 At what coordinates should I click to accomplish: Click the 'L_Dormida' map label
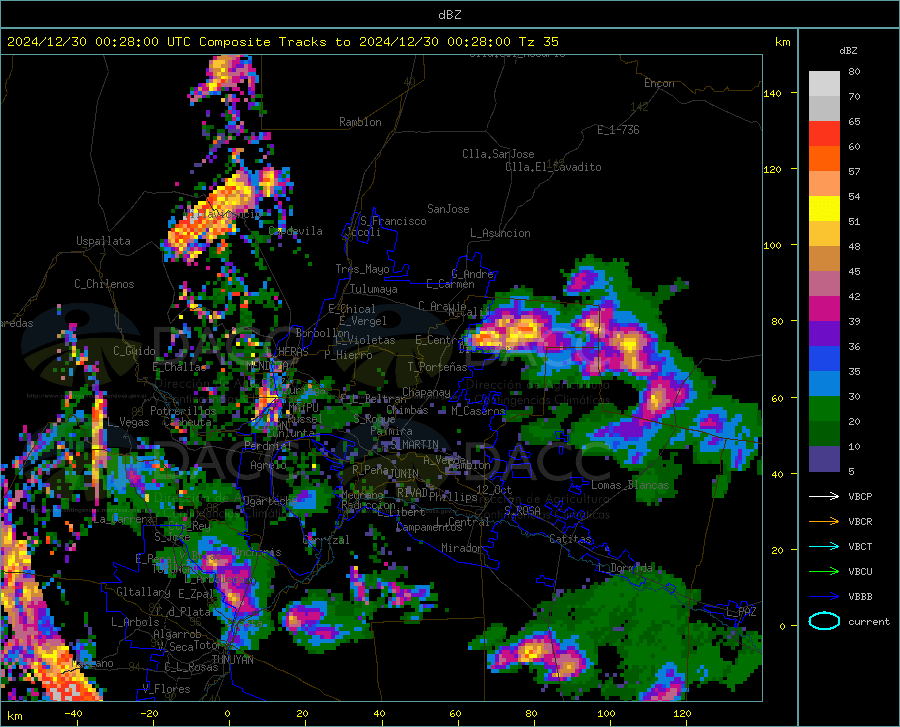tap(624, 568)
